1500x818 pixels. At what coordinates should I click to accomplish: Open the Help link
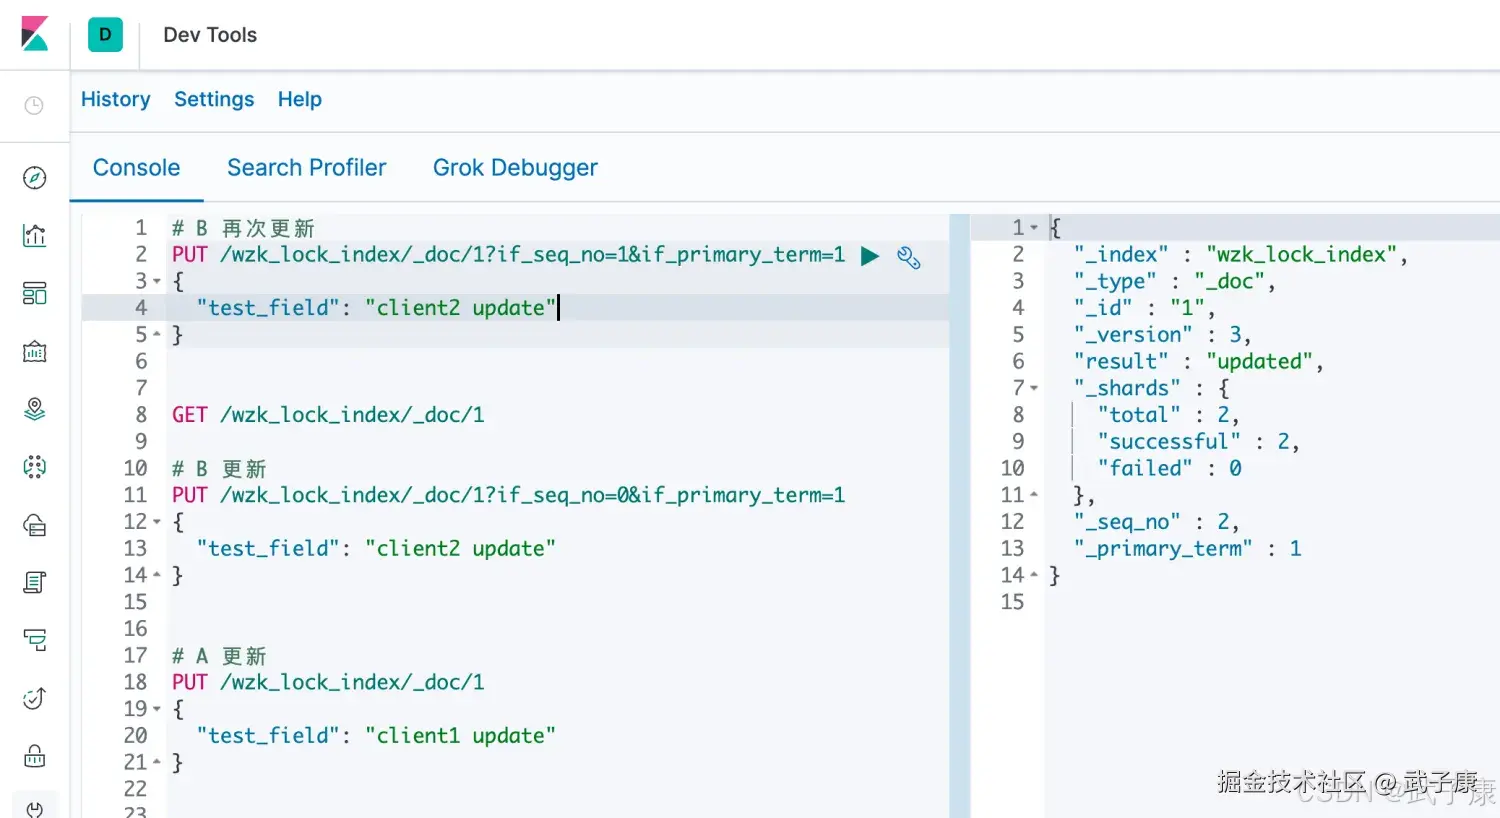point(299,99)
